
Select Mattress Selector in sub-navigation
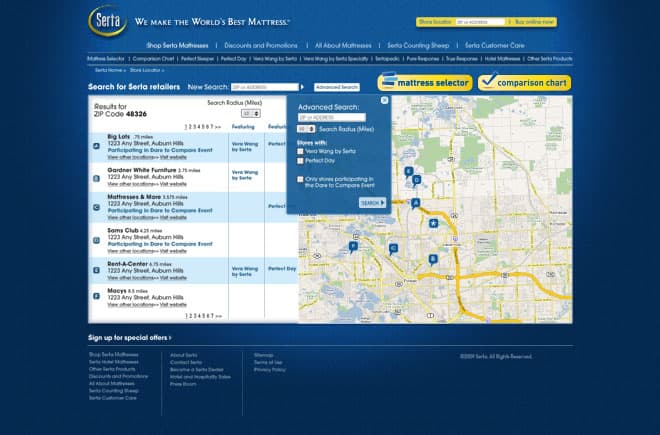(x=106, y=59)
